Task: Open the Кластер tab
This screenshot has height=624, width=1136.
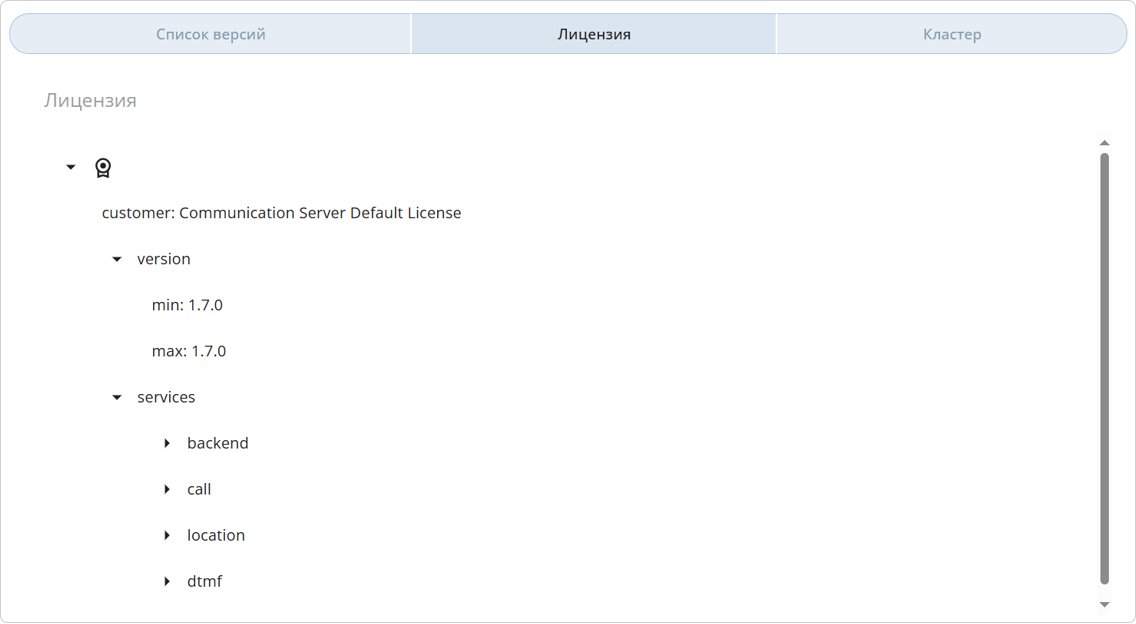Action: 951,34
